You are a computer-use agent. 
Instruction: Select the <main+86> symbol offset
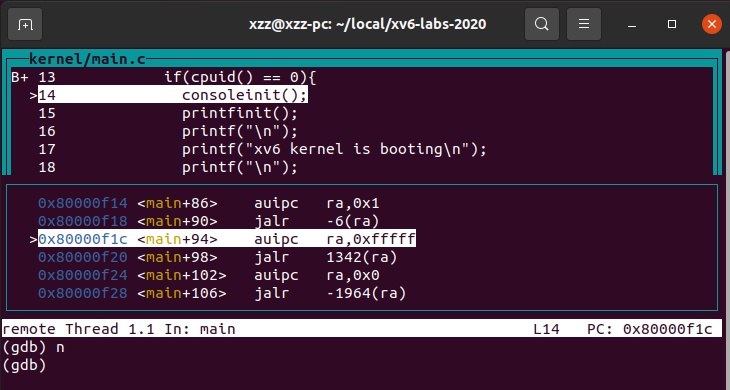(177, 203)
